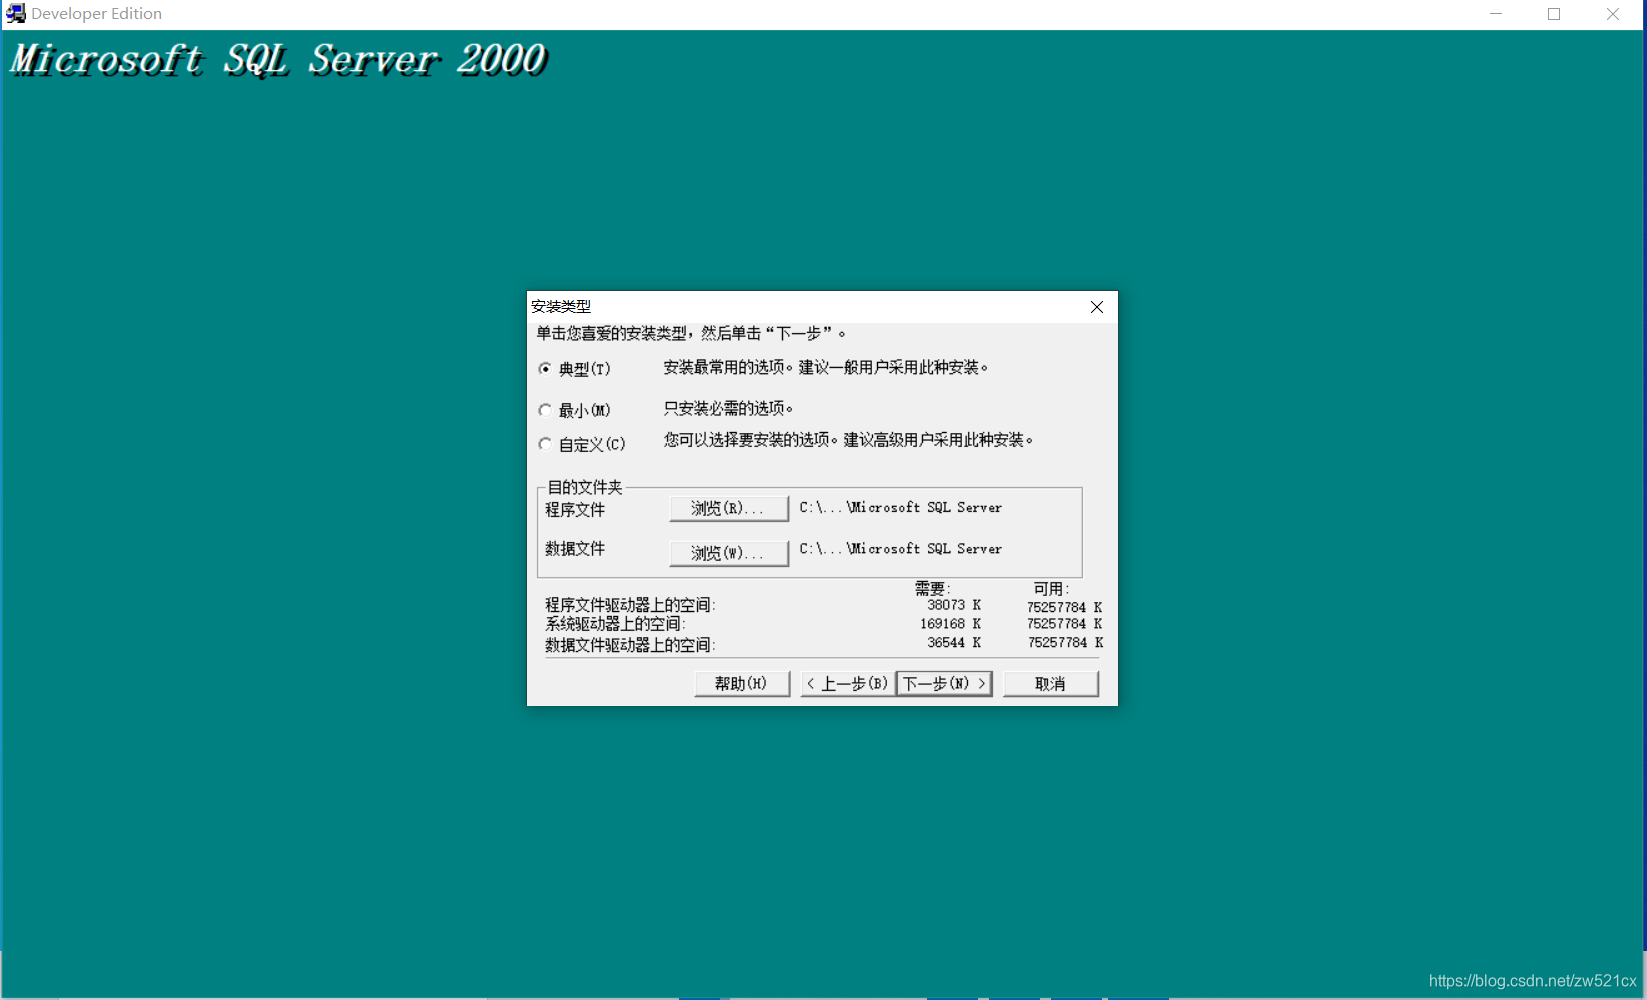Click the 可用 column header
Viewport: 1647px width, 1000px height.
pos(1051,589)
